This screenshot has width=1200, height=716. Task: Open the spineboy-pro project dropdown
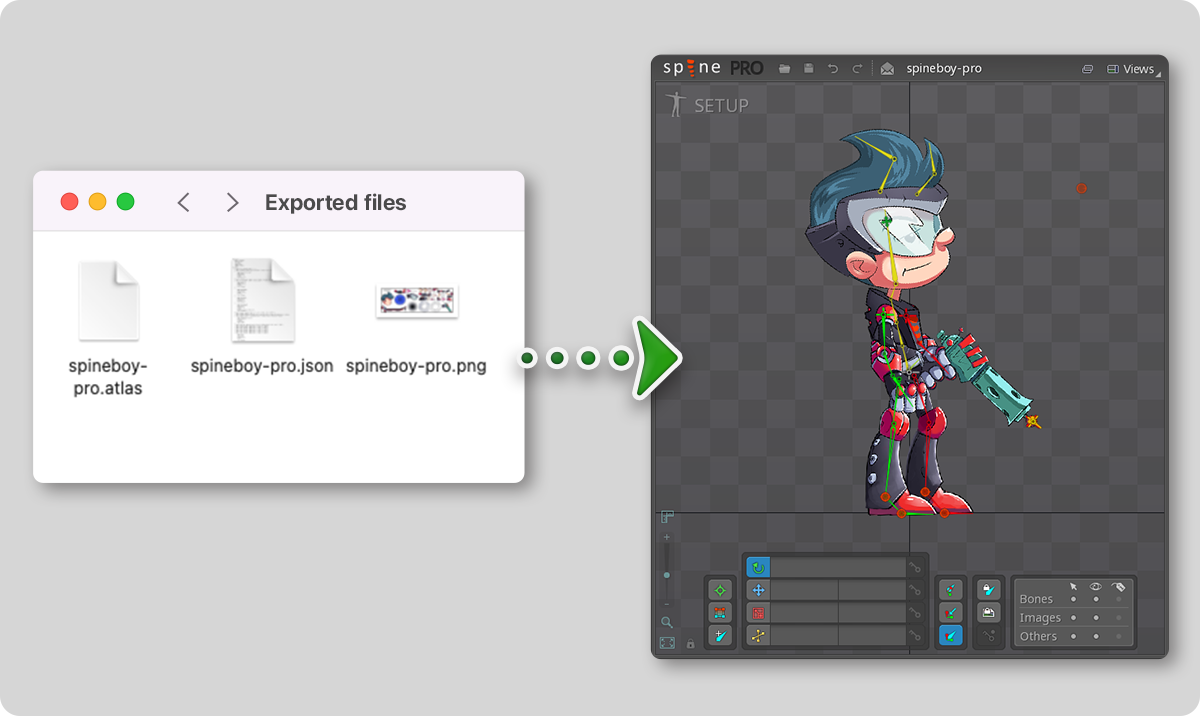[x=942, y=69]
